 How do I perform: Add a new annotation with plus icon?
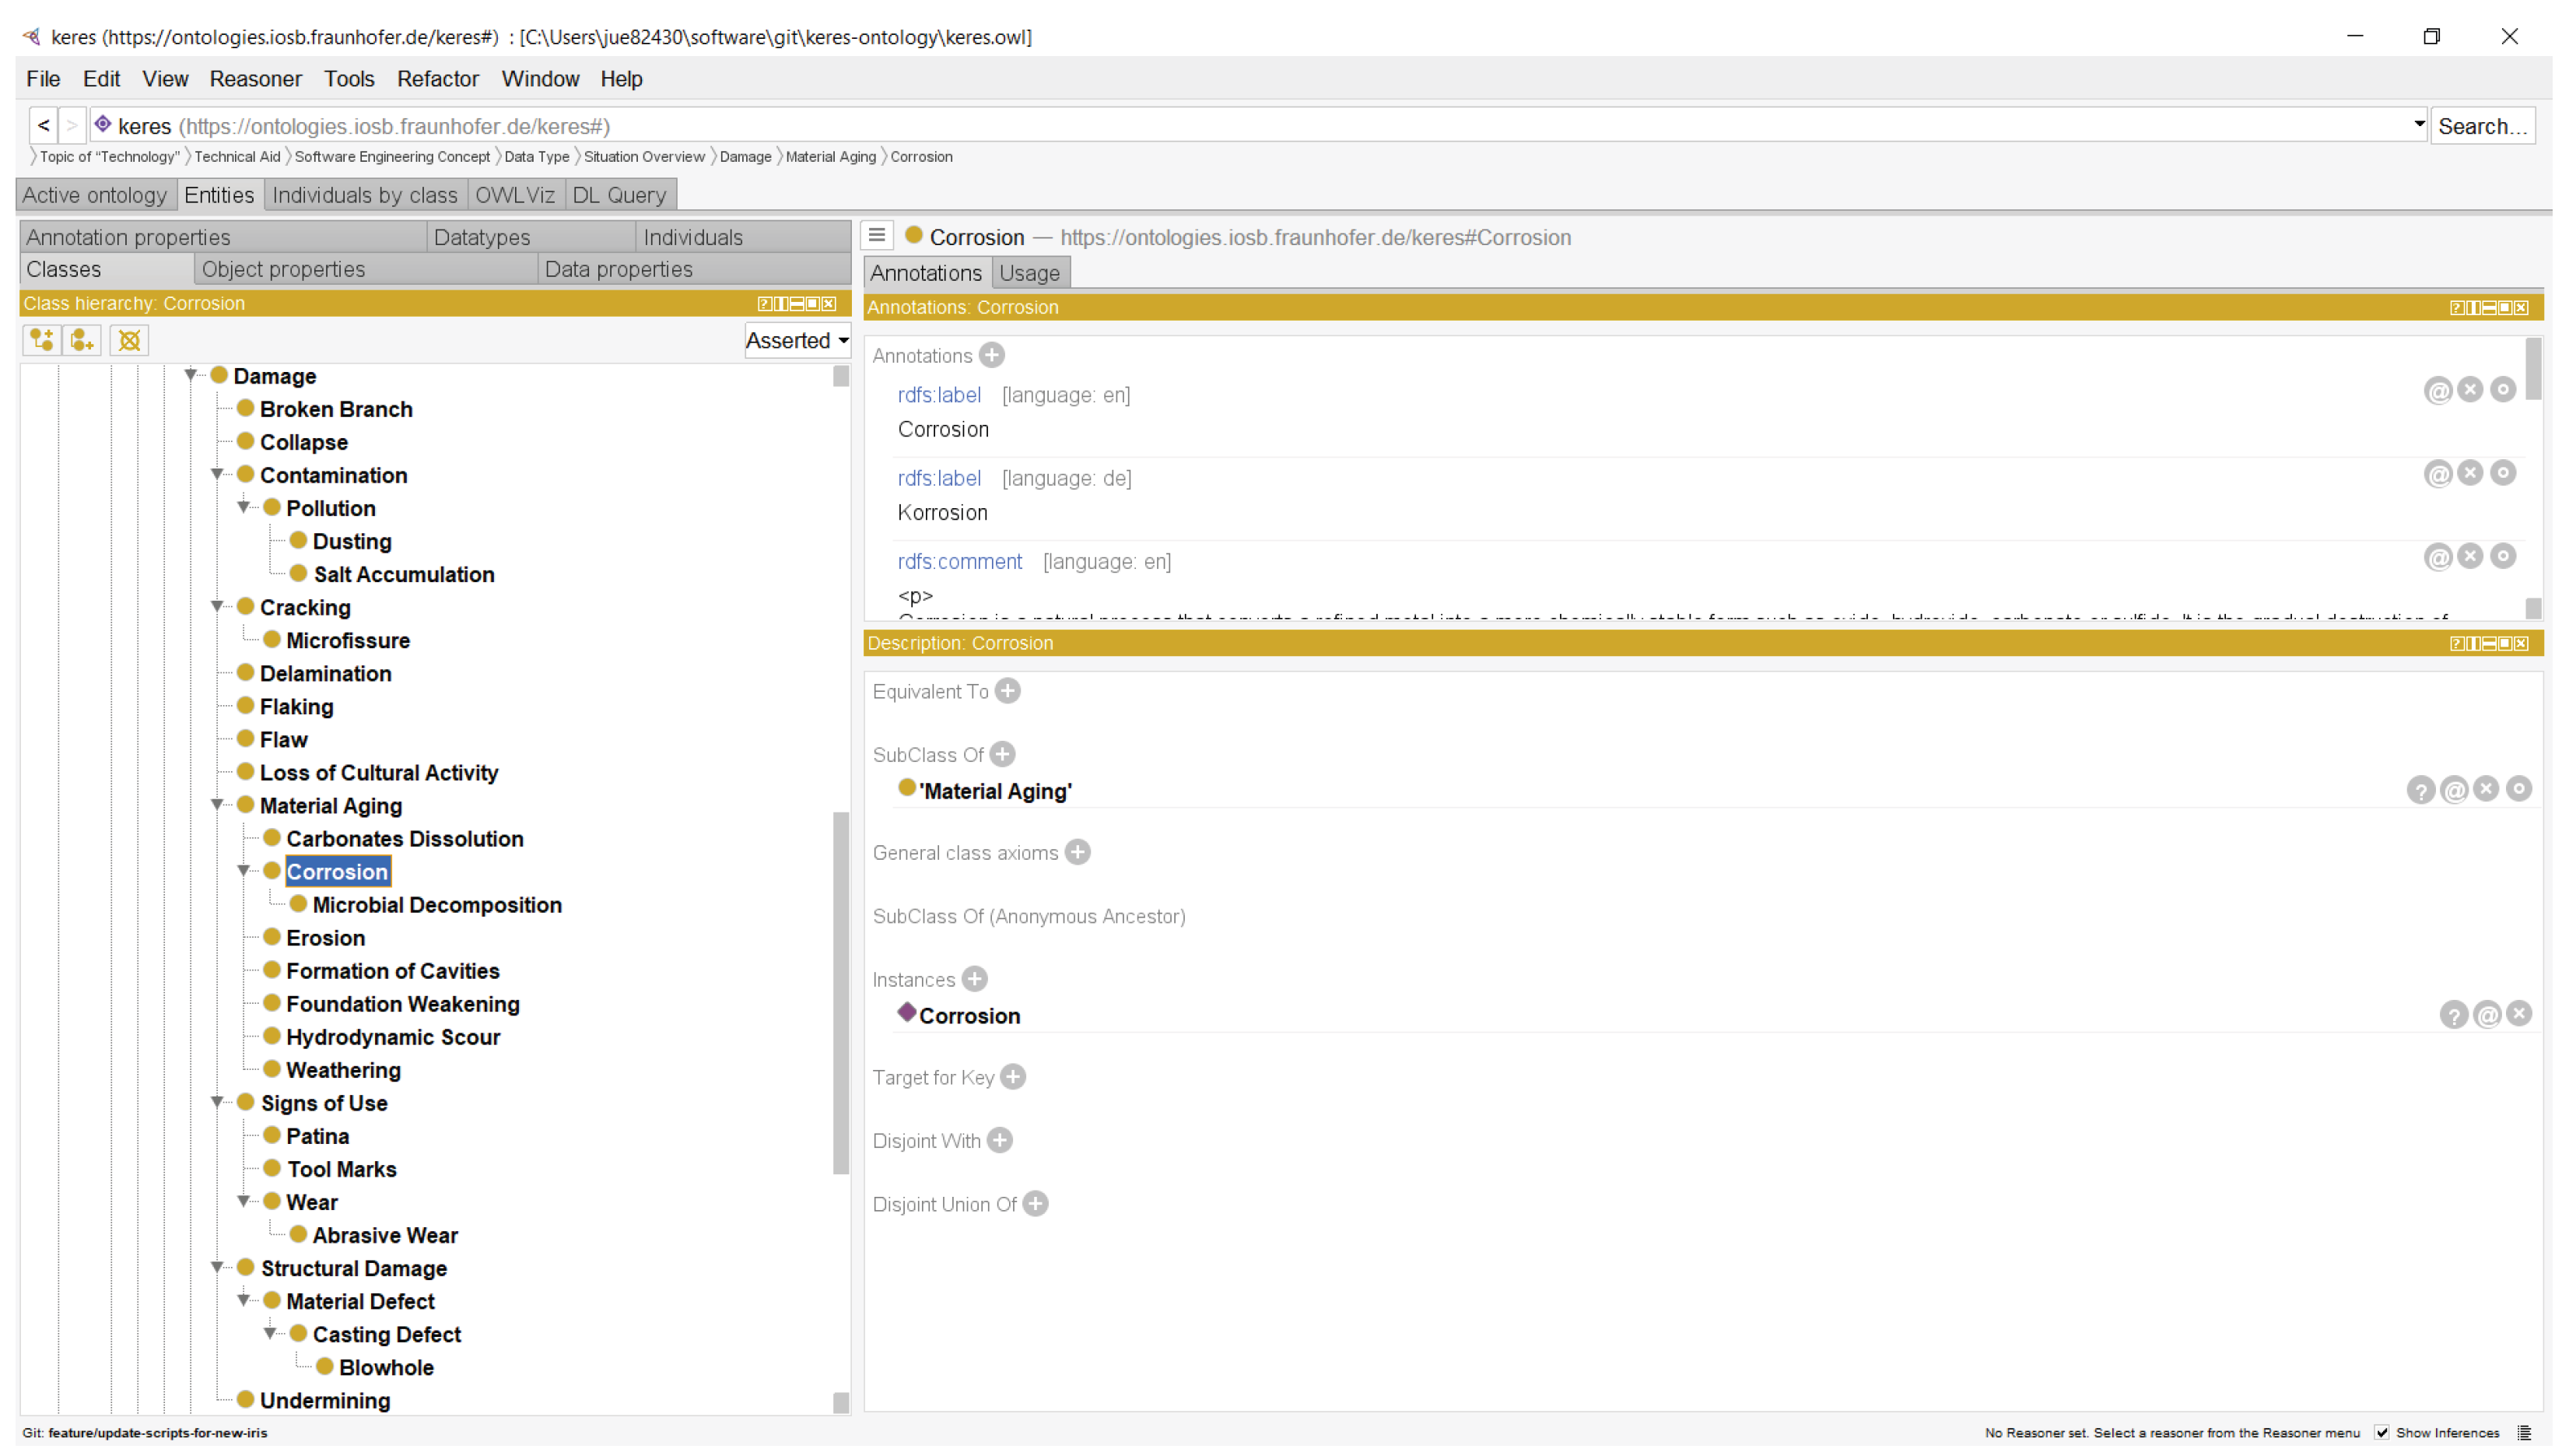(x=991, y=355)
